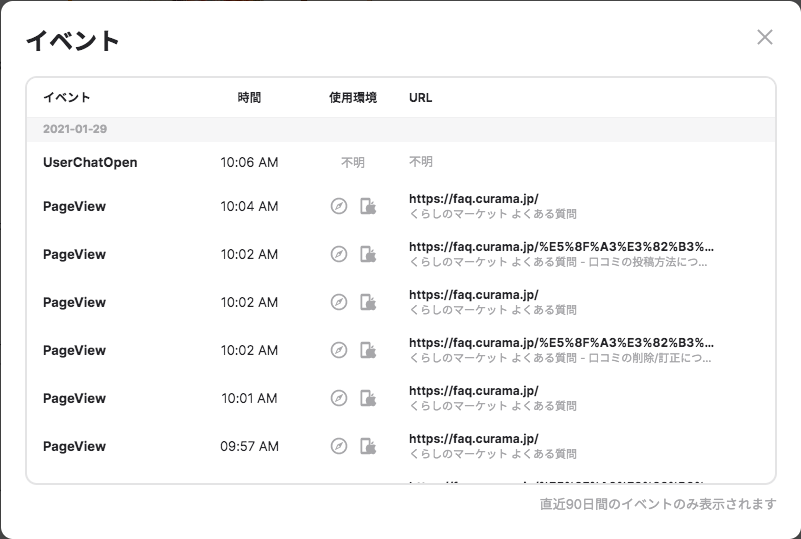This screenshot has height=539, width=801.
Task: Click the URL column header
Action: 420,98
